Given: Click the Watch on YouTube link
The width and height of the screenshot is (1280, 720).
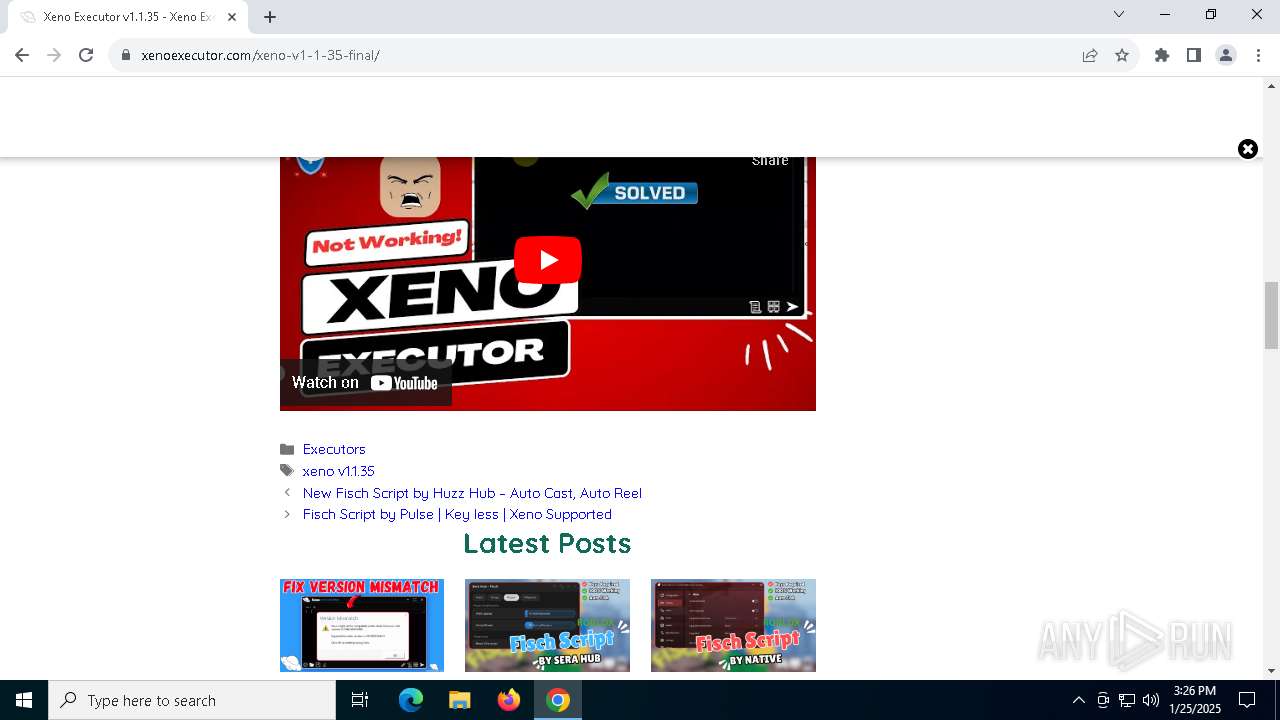Looking at the screenshot, I should point(366,382).
